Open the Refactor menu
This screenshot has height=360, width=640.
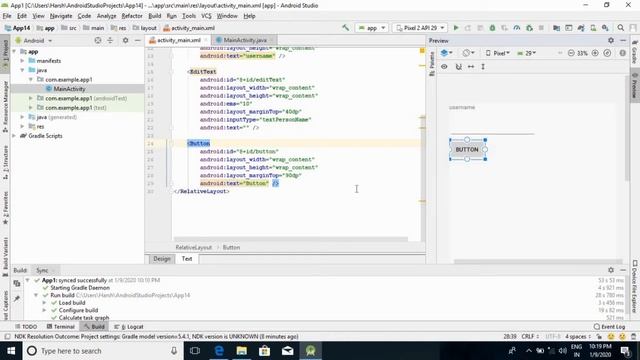[x=132, y=16]
